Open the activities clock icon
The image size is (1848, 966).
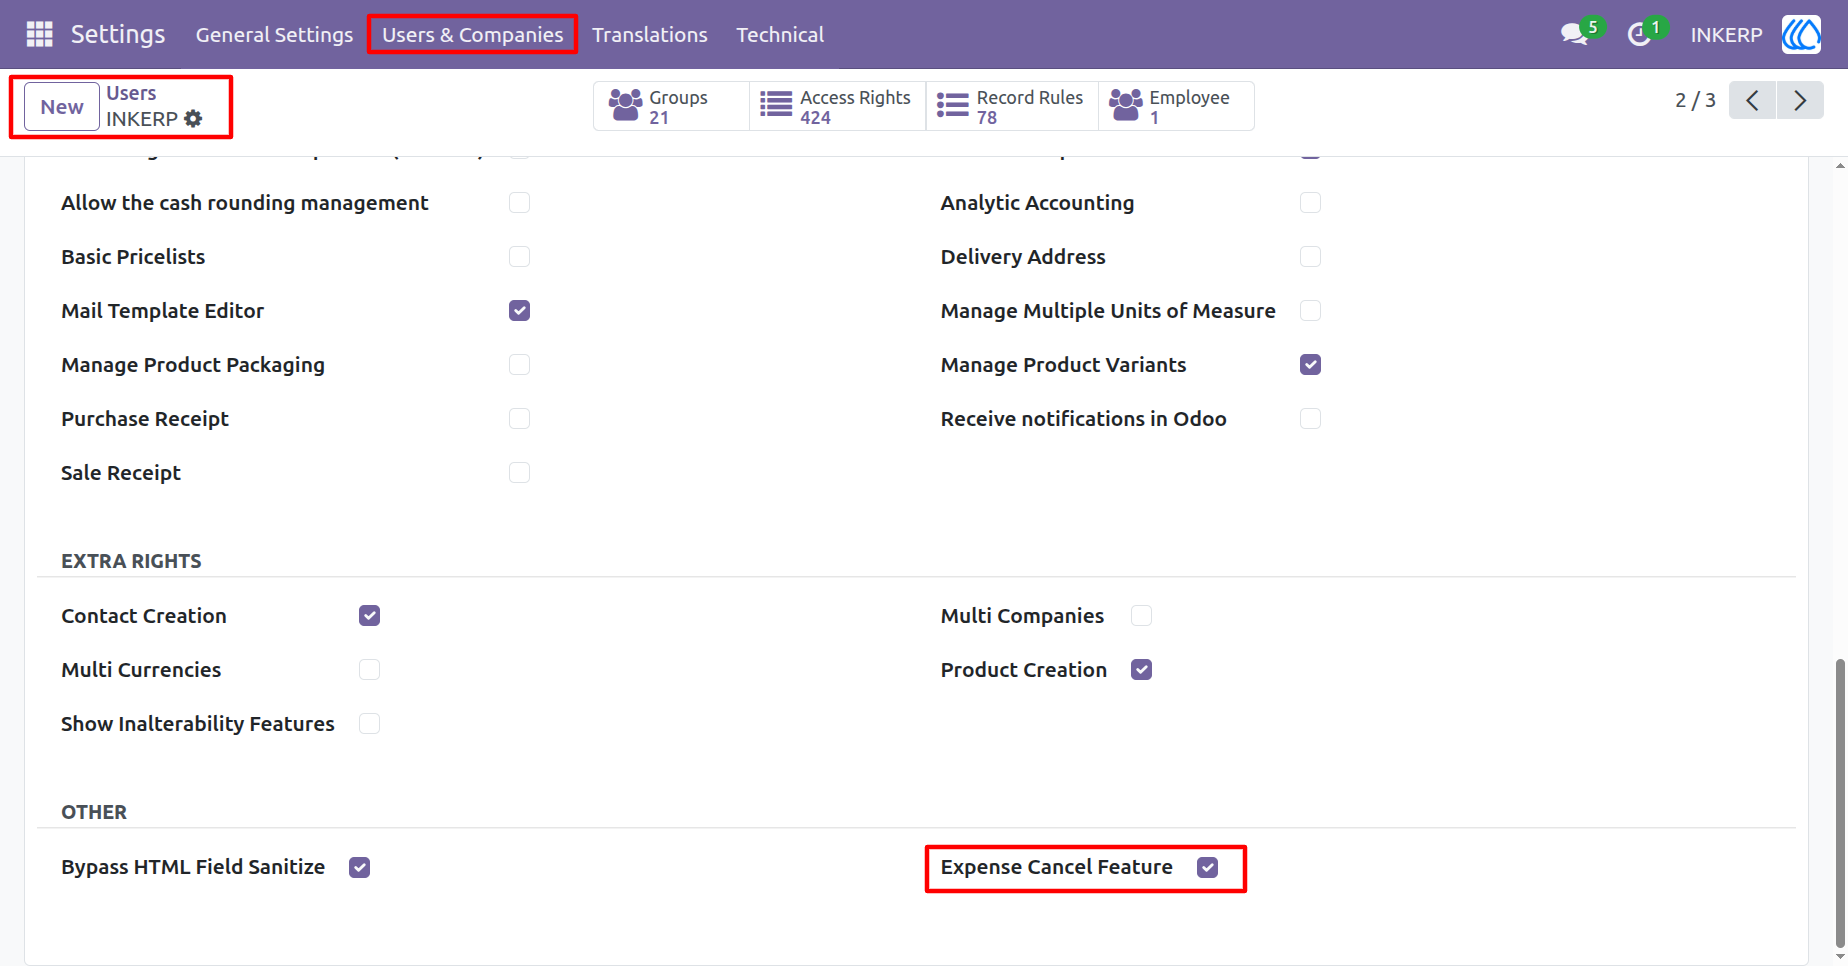coord(1639,35)
